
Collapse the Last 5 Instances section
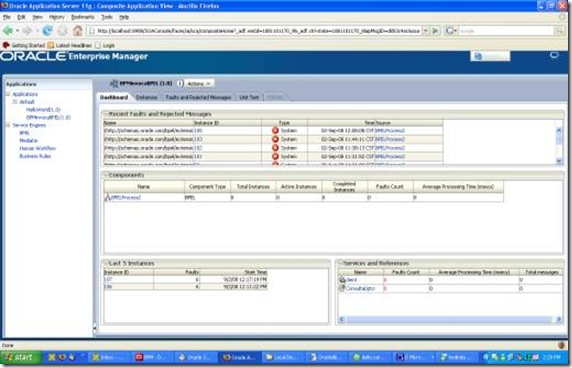pos(106,263)
